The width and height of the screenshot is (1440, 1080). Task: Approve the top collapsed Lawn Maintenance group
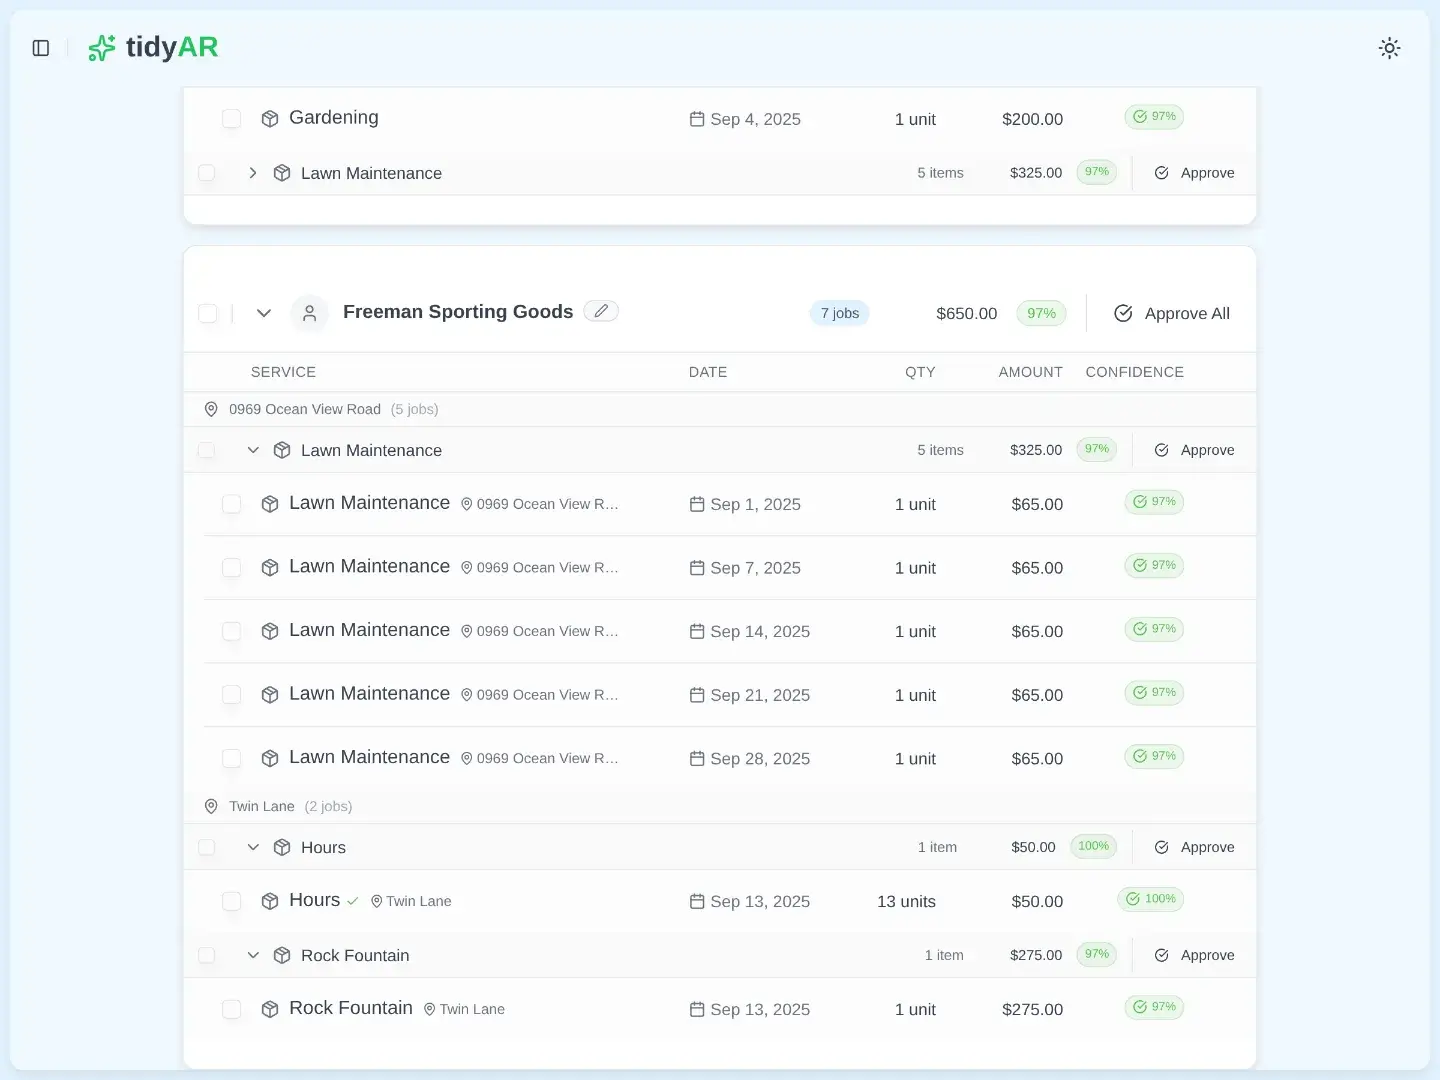1194,173
